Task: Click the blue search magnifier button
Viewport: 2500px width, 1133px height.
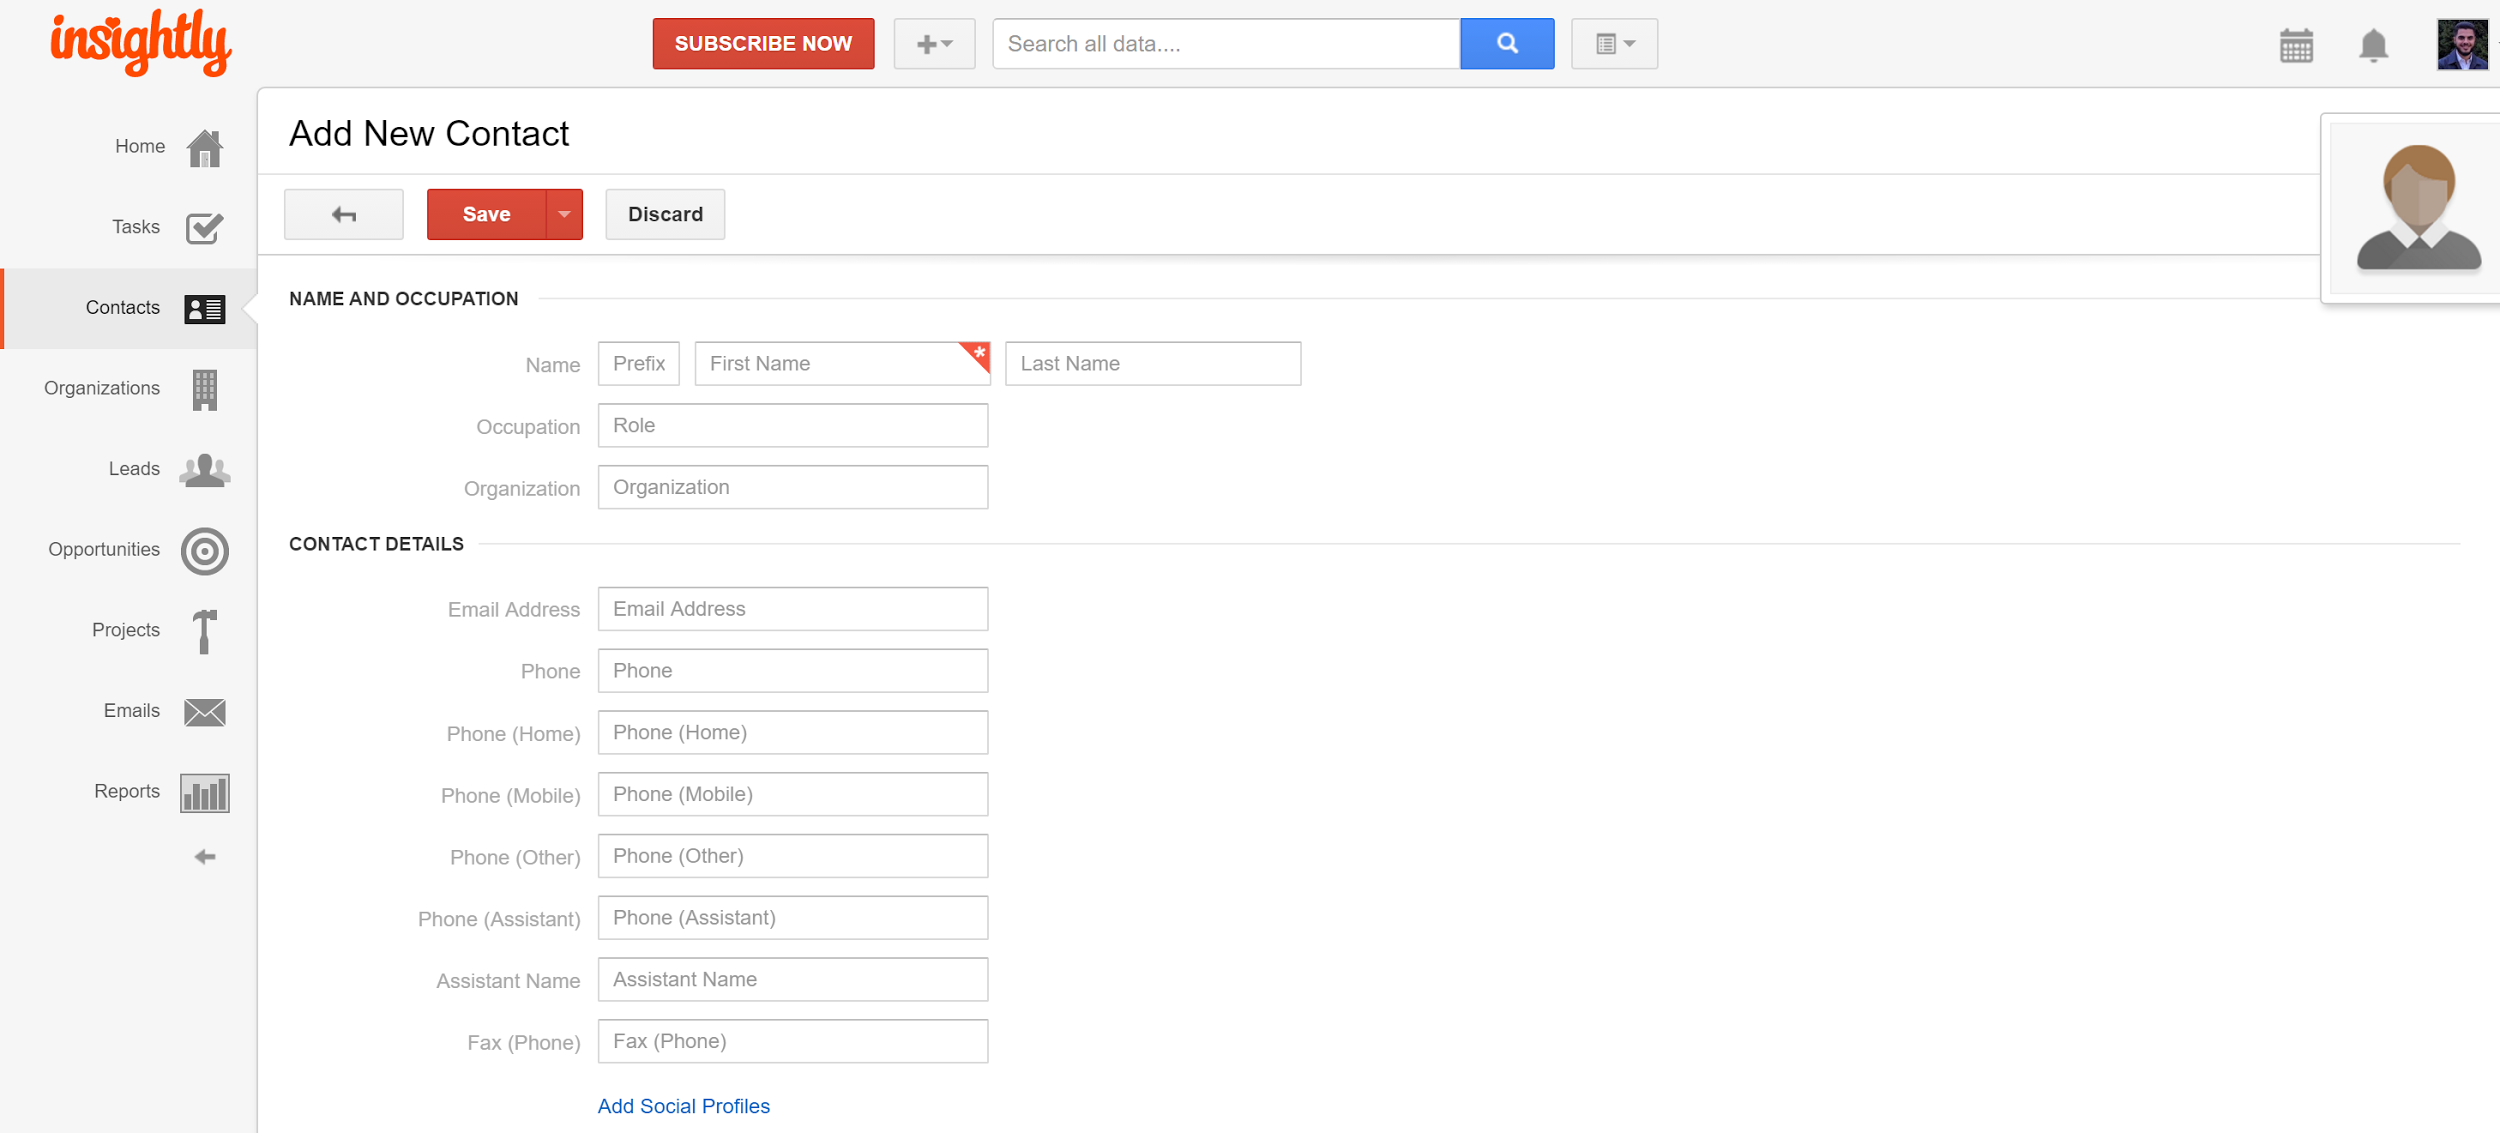Action: 1506,43
